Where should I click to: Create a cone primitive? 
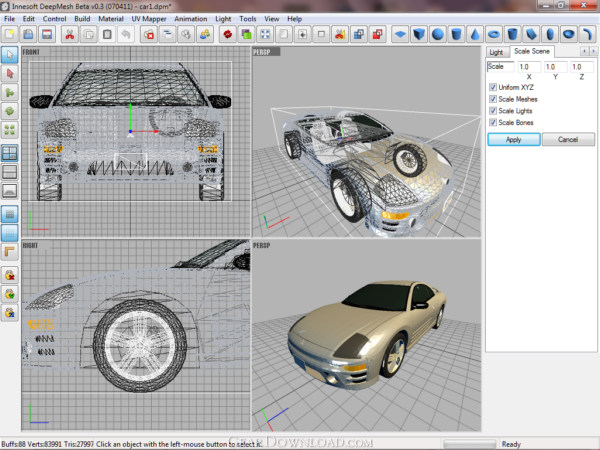(475, 34)
